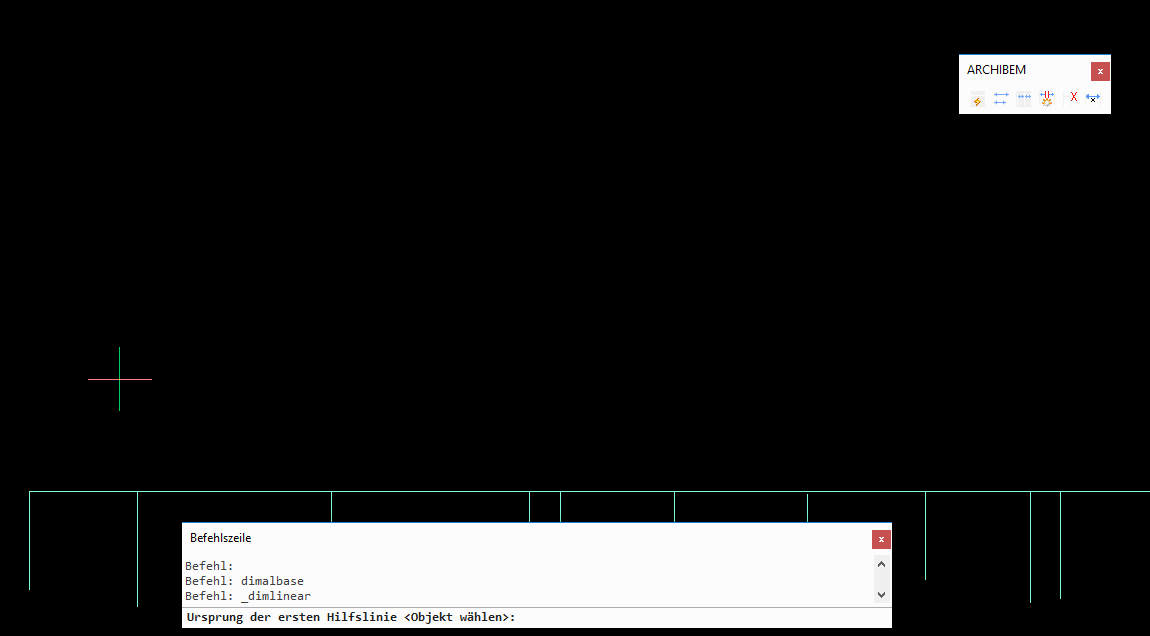This screenshot has width=1150, height=636.
Task: Choose the continued chain dimension icon
Action: pos(1024,98)
